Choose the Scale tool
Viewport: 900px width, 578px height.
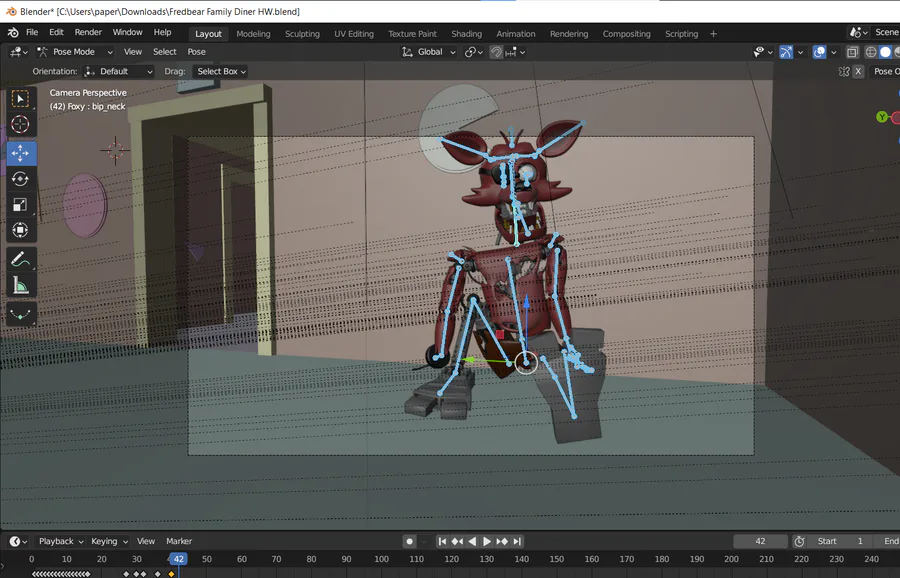click(x=20, y=205)
